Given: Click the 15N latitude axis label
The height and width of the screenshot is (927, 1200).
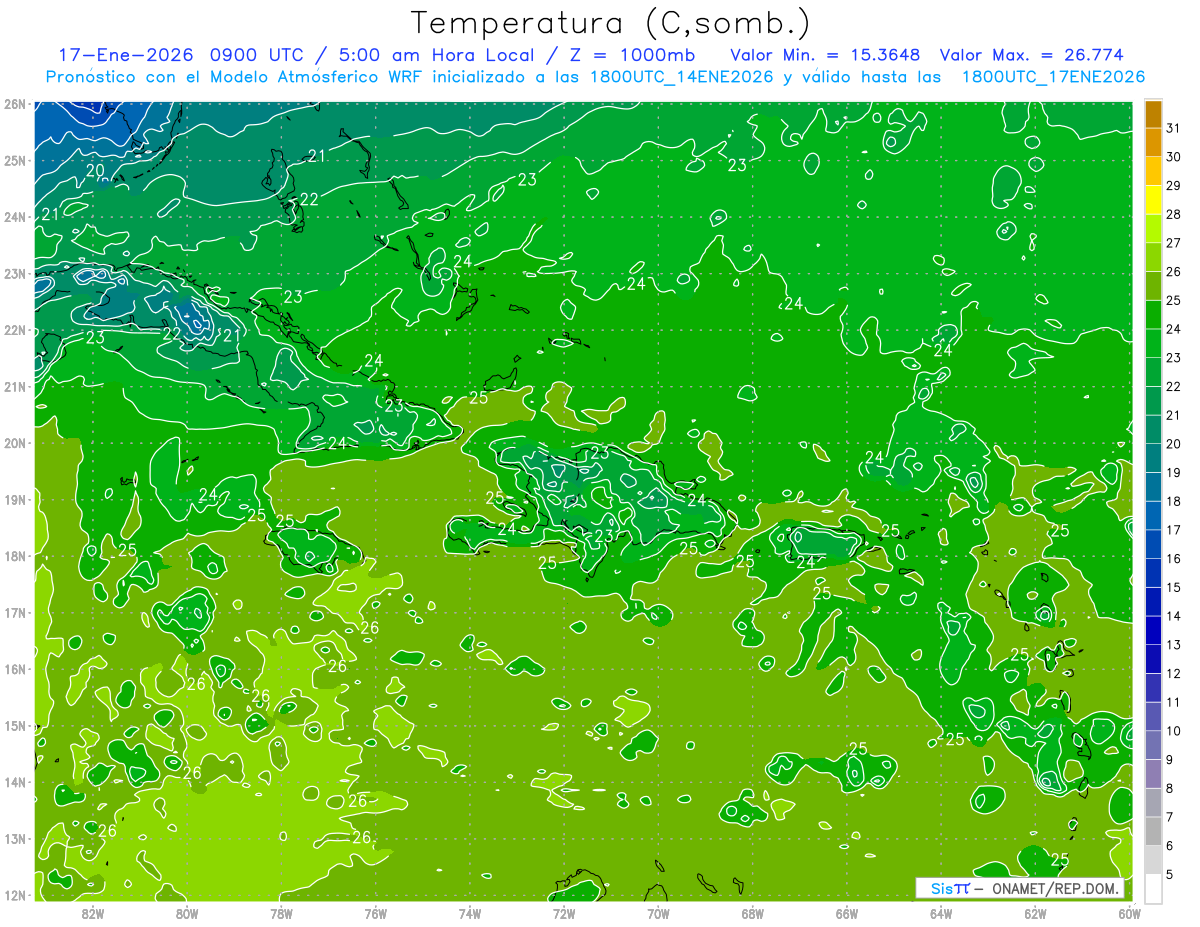Looking at the screenshot, I should (14, 726).
